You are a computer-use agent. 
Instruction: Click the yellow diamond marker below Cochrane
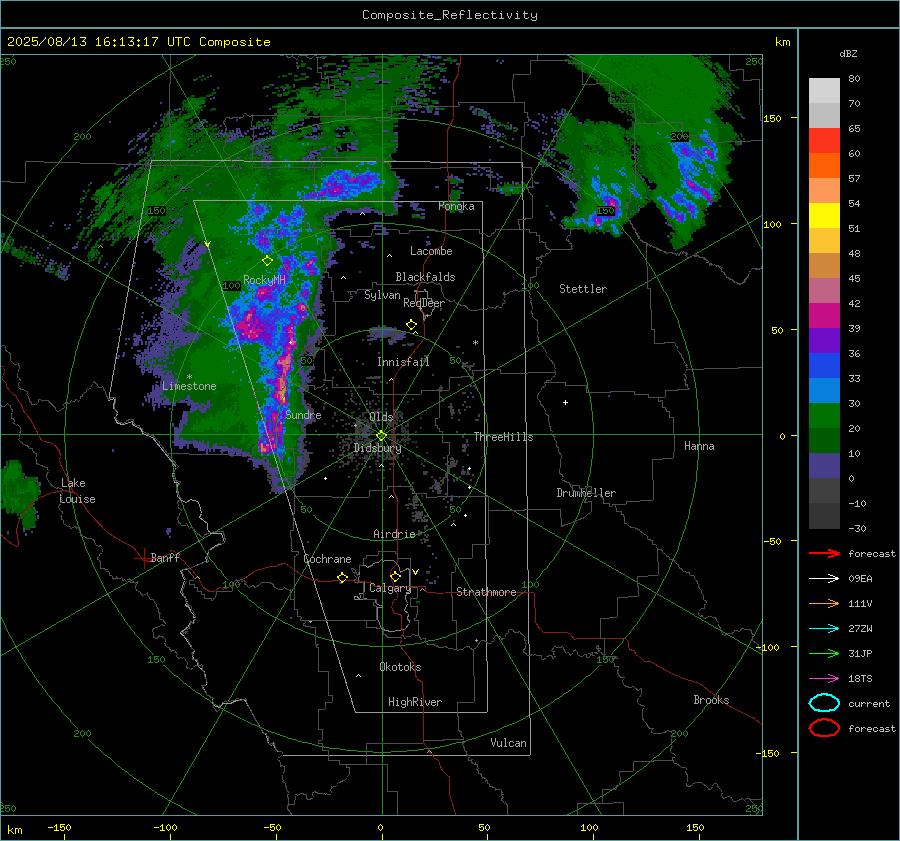(343, 578)
